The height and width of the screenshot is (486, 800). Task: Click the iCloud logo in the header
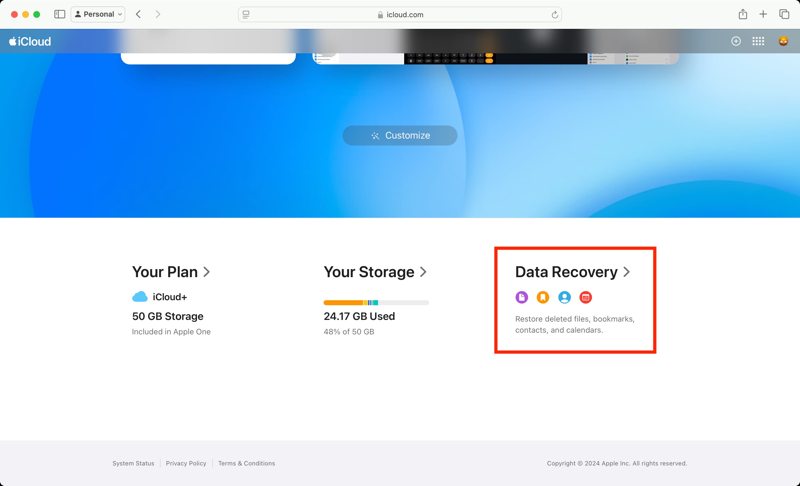click(30, 41)
